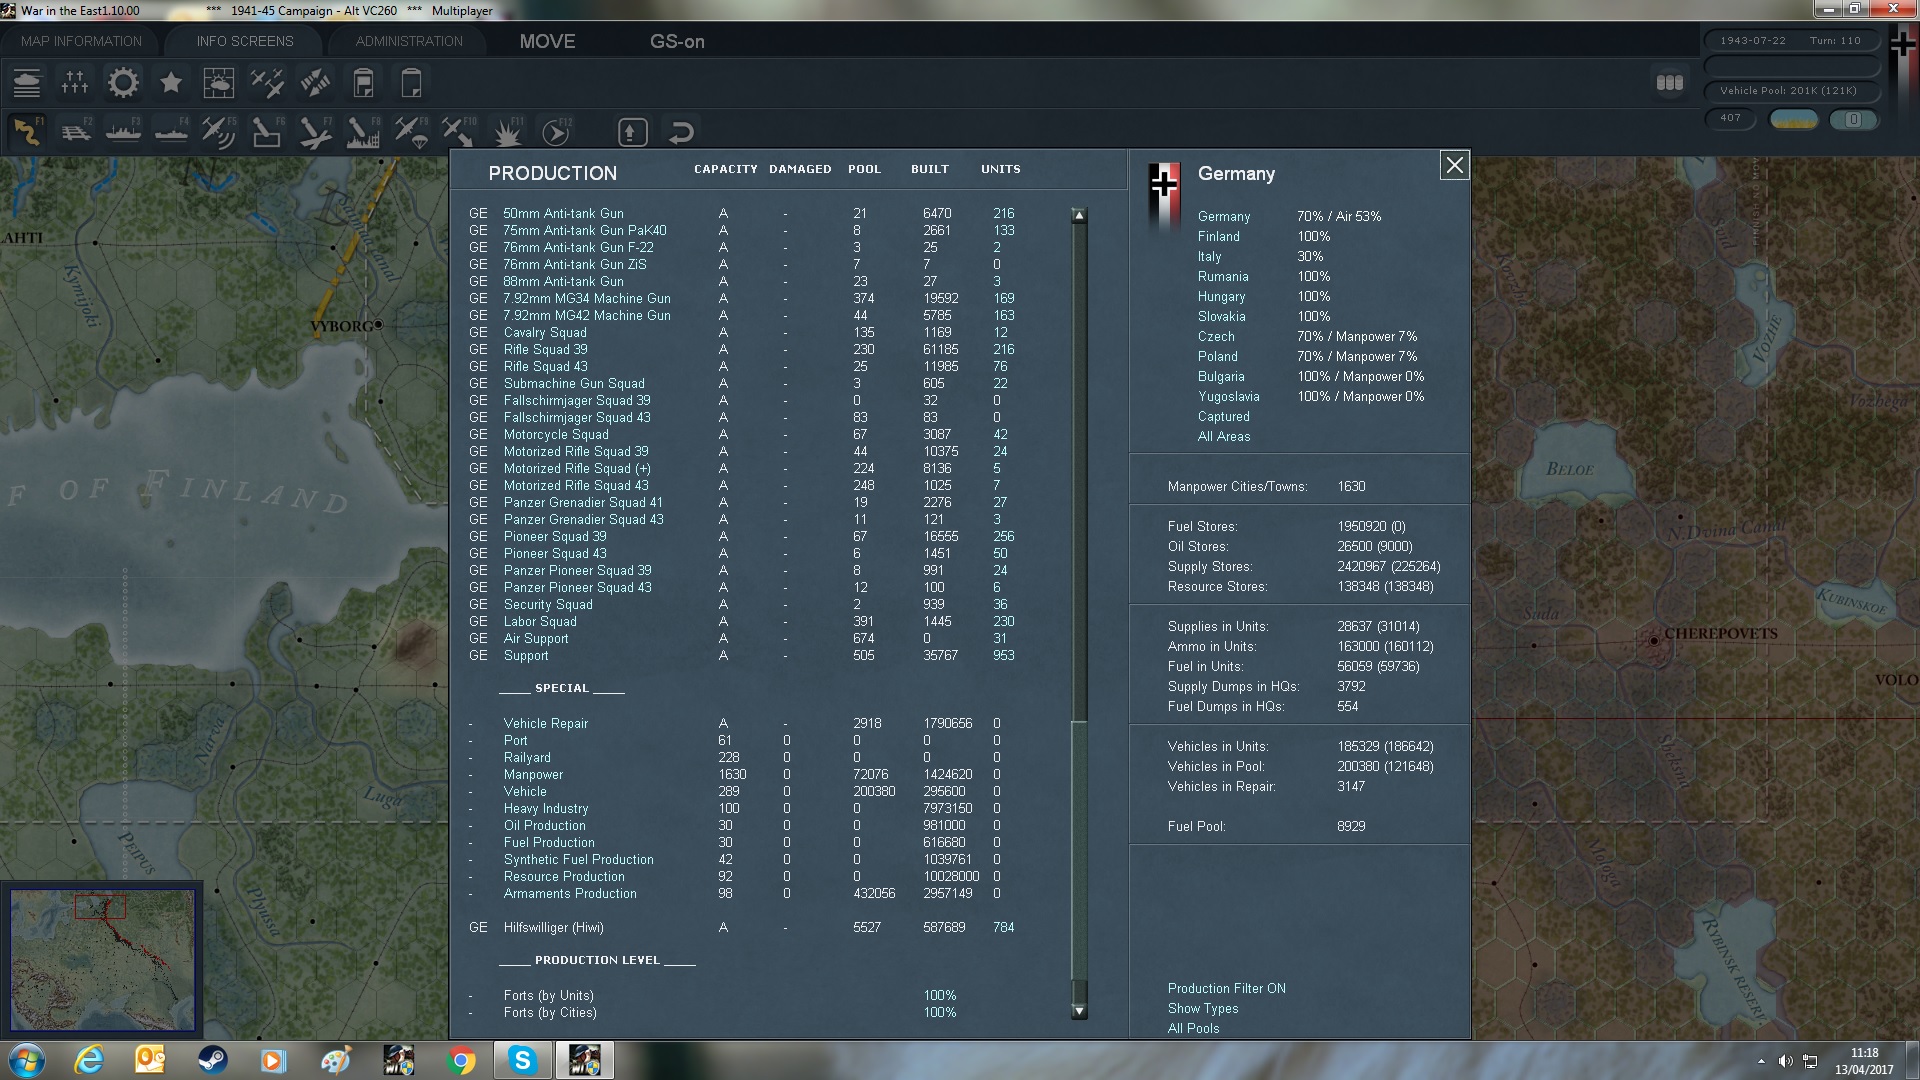Viewport: 1920px width, 1080px height.
Task: Select the F6 bomb unit mode
Action: [267, 132]
